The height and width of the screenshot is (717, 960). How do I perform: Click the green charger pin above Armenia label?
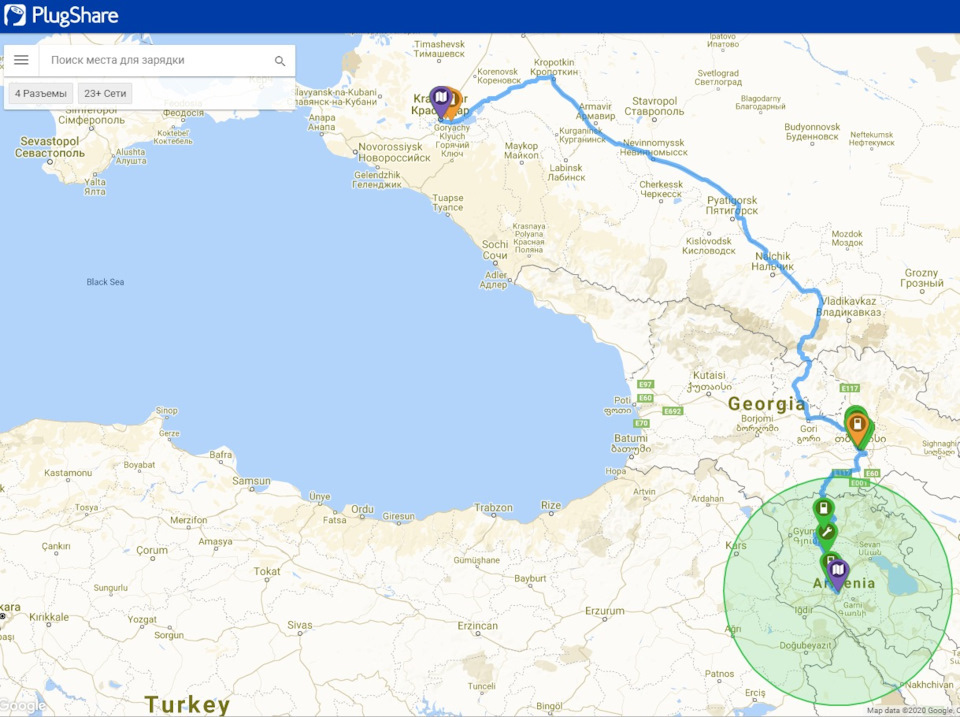point(830,560)
